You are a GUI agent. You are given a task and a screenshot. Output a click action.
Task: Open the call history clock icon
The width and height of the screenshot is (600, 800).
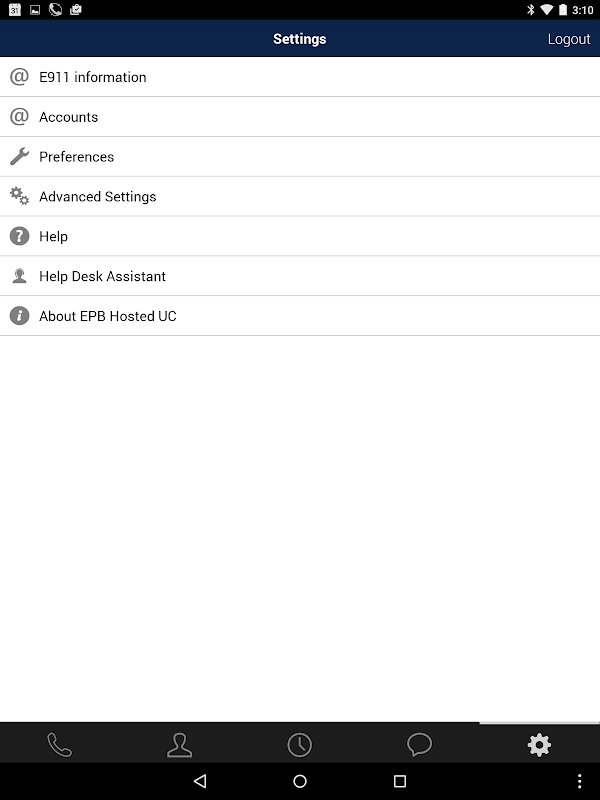[300, 745]
